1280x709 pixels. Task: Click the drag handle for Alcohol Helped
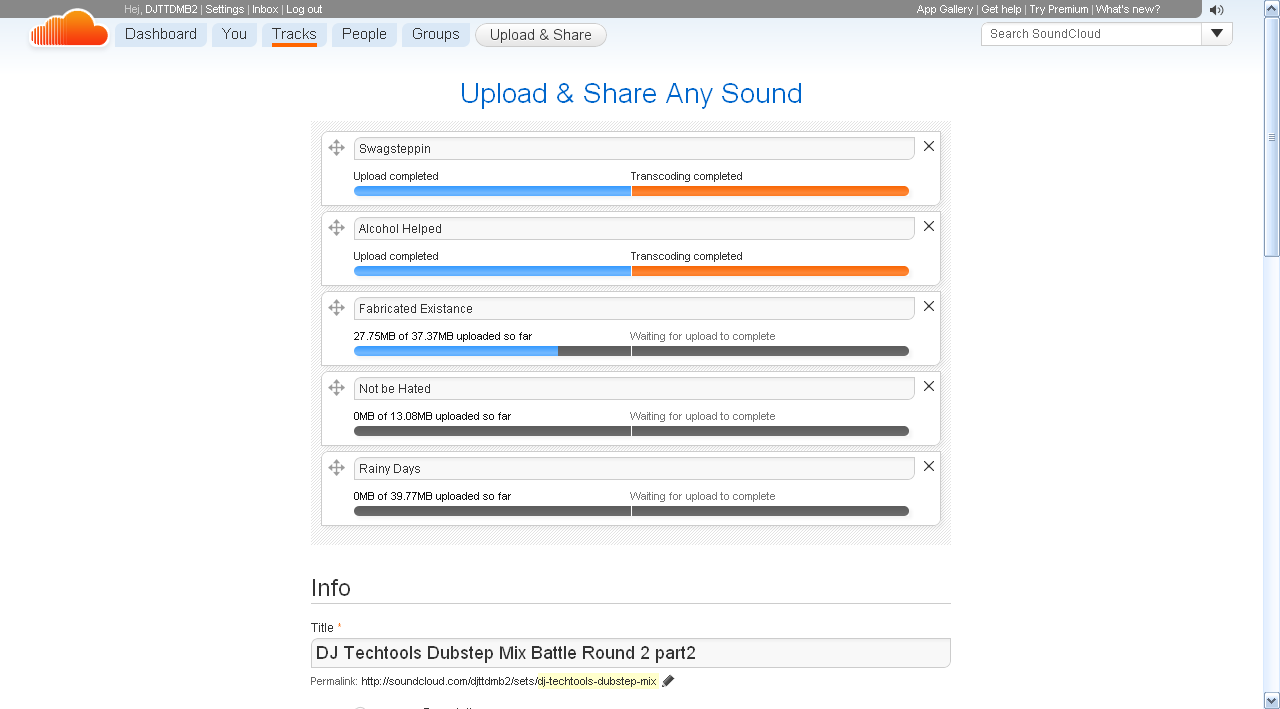pyautogui.click(x=337, y=227)
